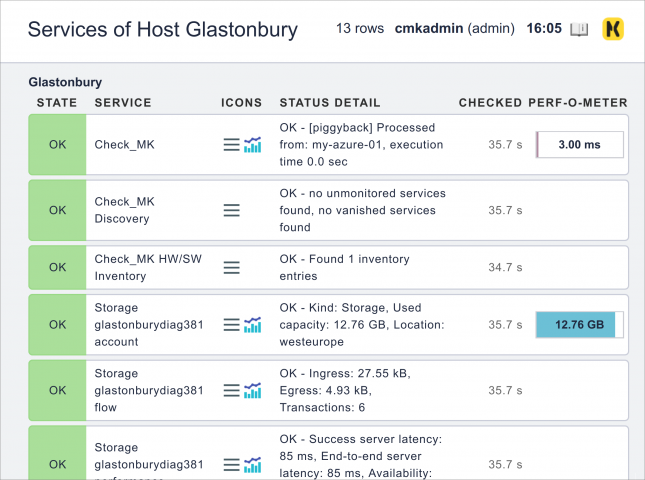
Task: Open the Check_MK service link
Action: (125, 145)
